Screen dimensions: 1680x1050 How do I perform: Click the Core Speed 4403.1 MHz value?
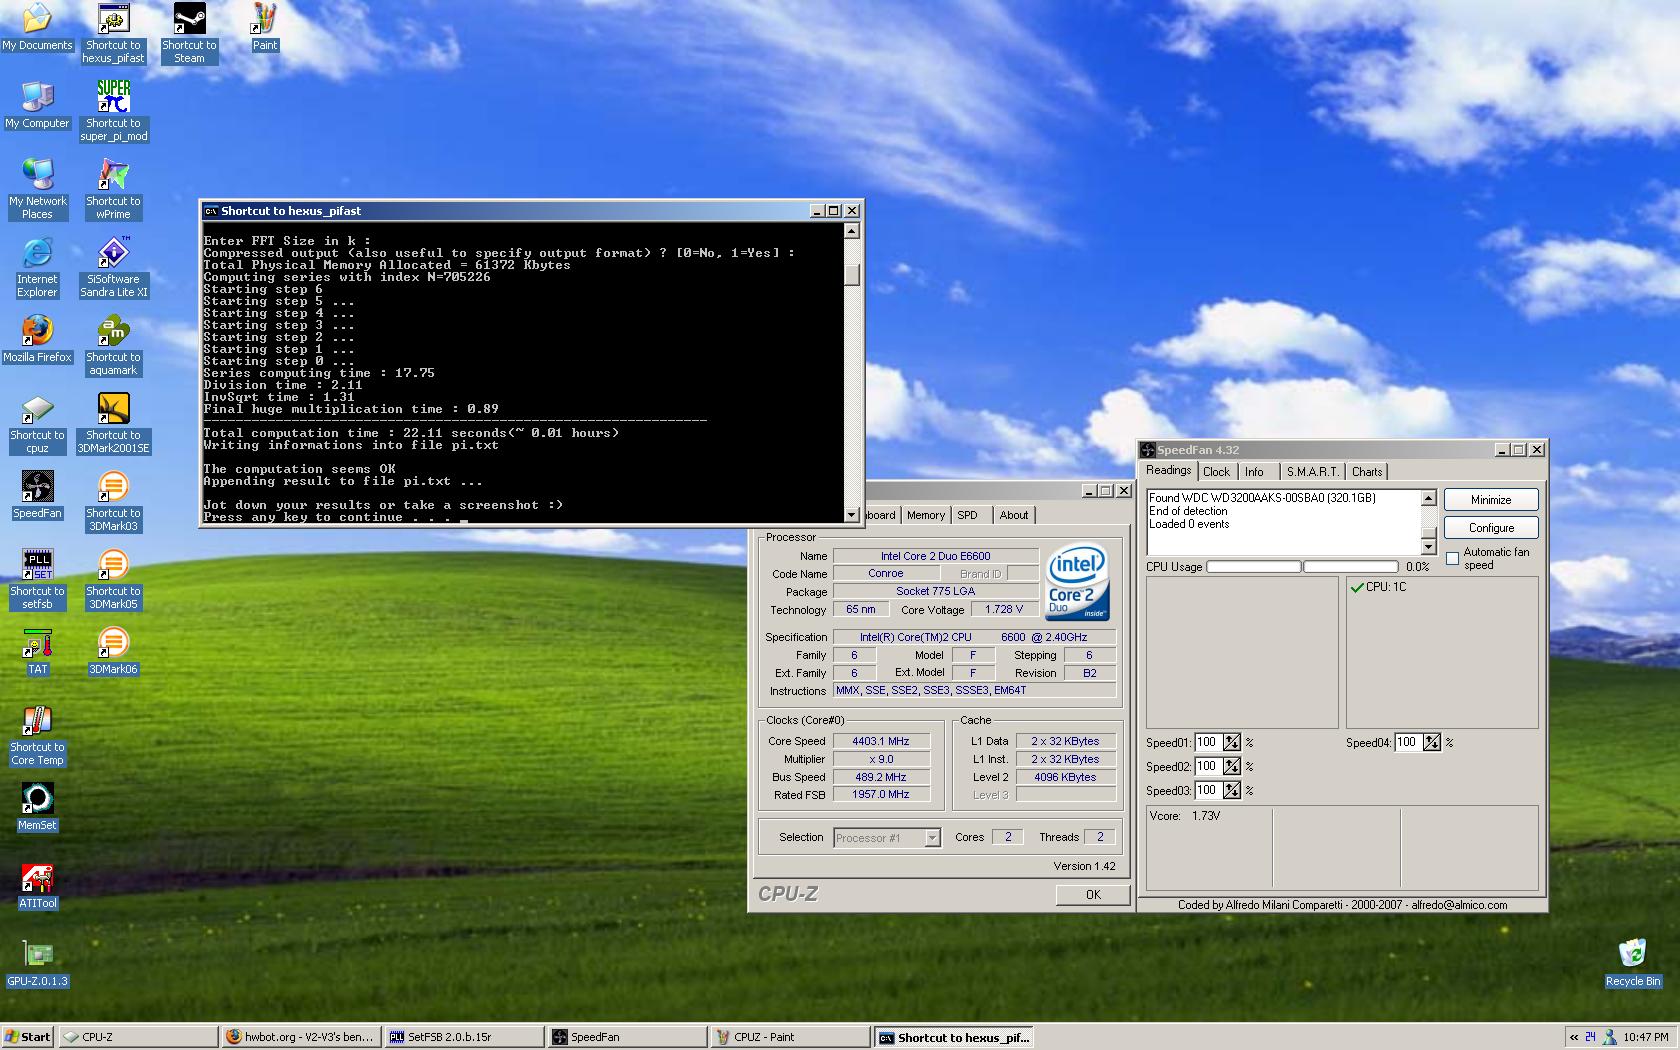tap(881, 742)
